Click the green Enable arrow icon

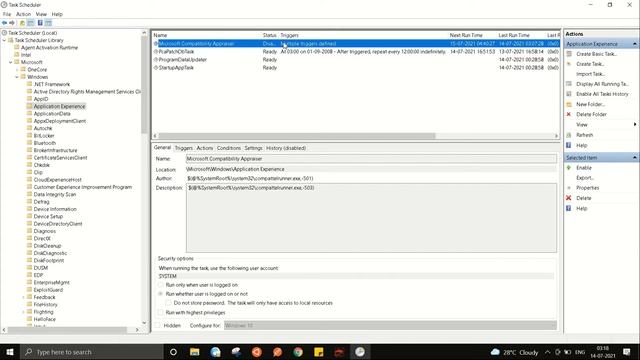tap(569, 168)
